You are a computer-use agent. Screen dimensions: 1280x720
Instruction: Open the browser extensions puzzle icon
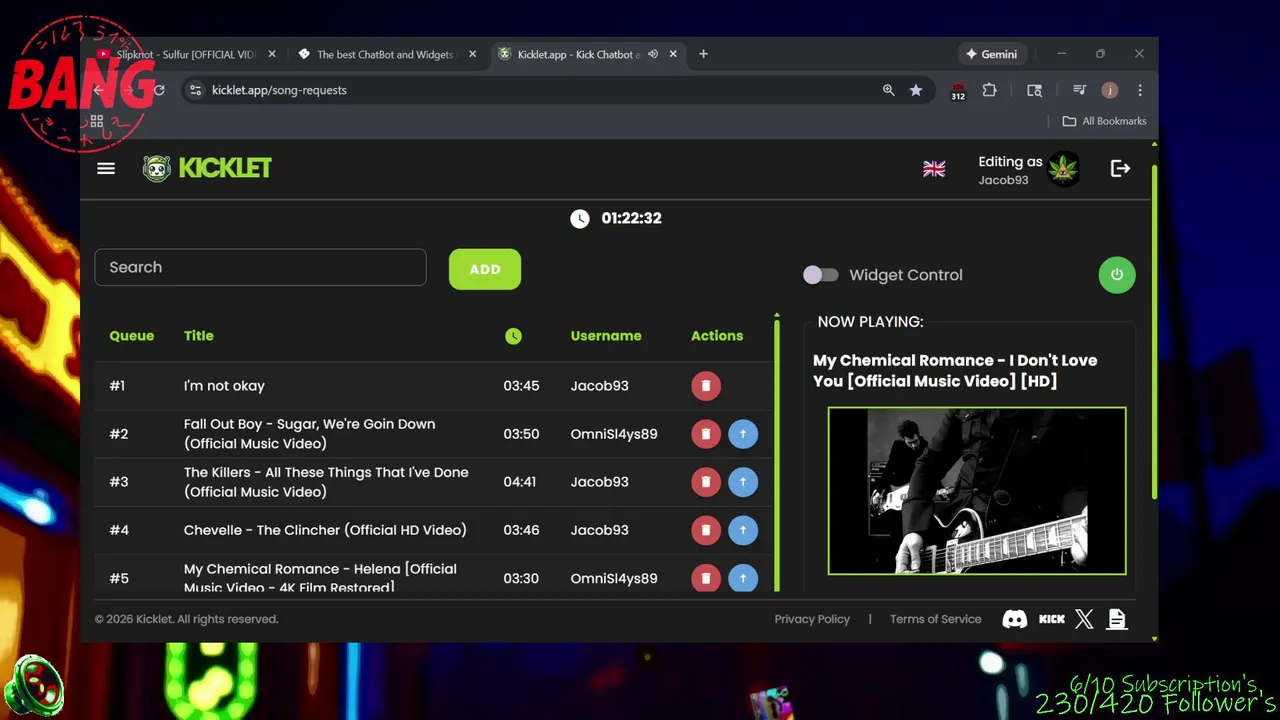click(990, 90)
